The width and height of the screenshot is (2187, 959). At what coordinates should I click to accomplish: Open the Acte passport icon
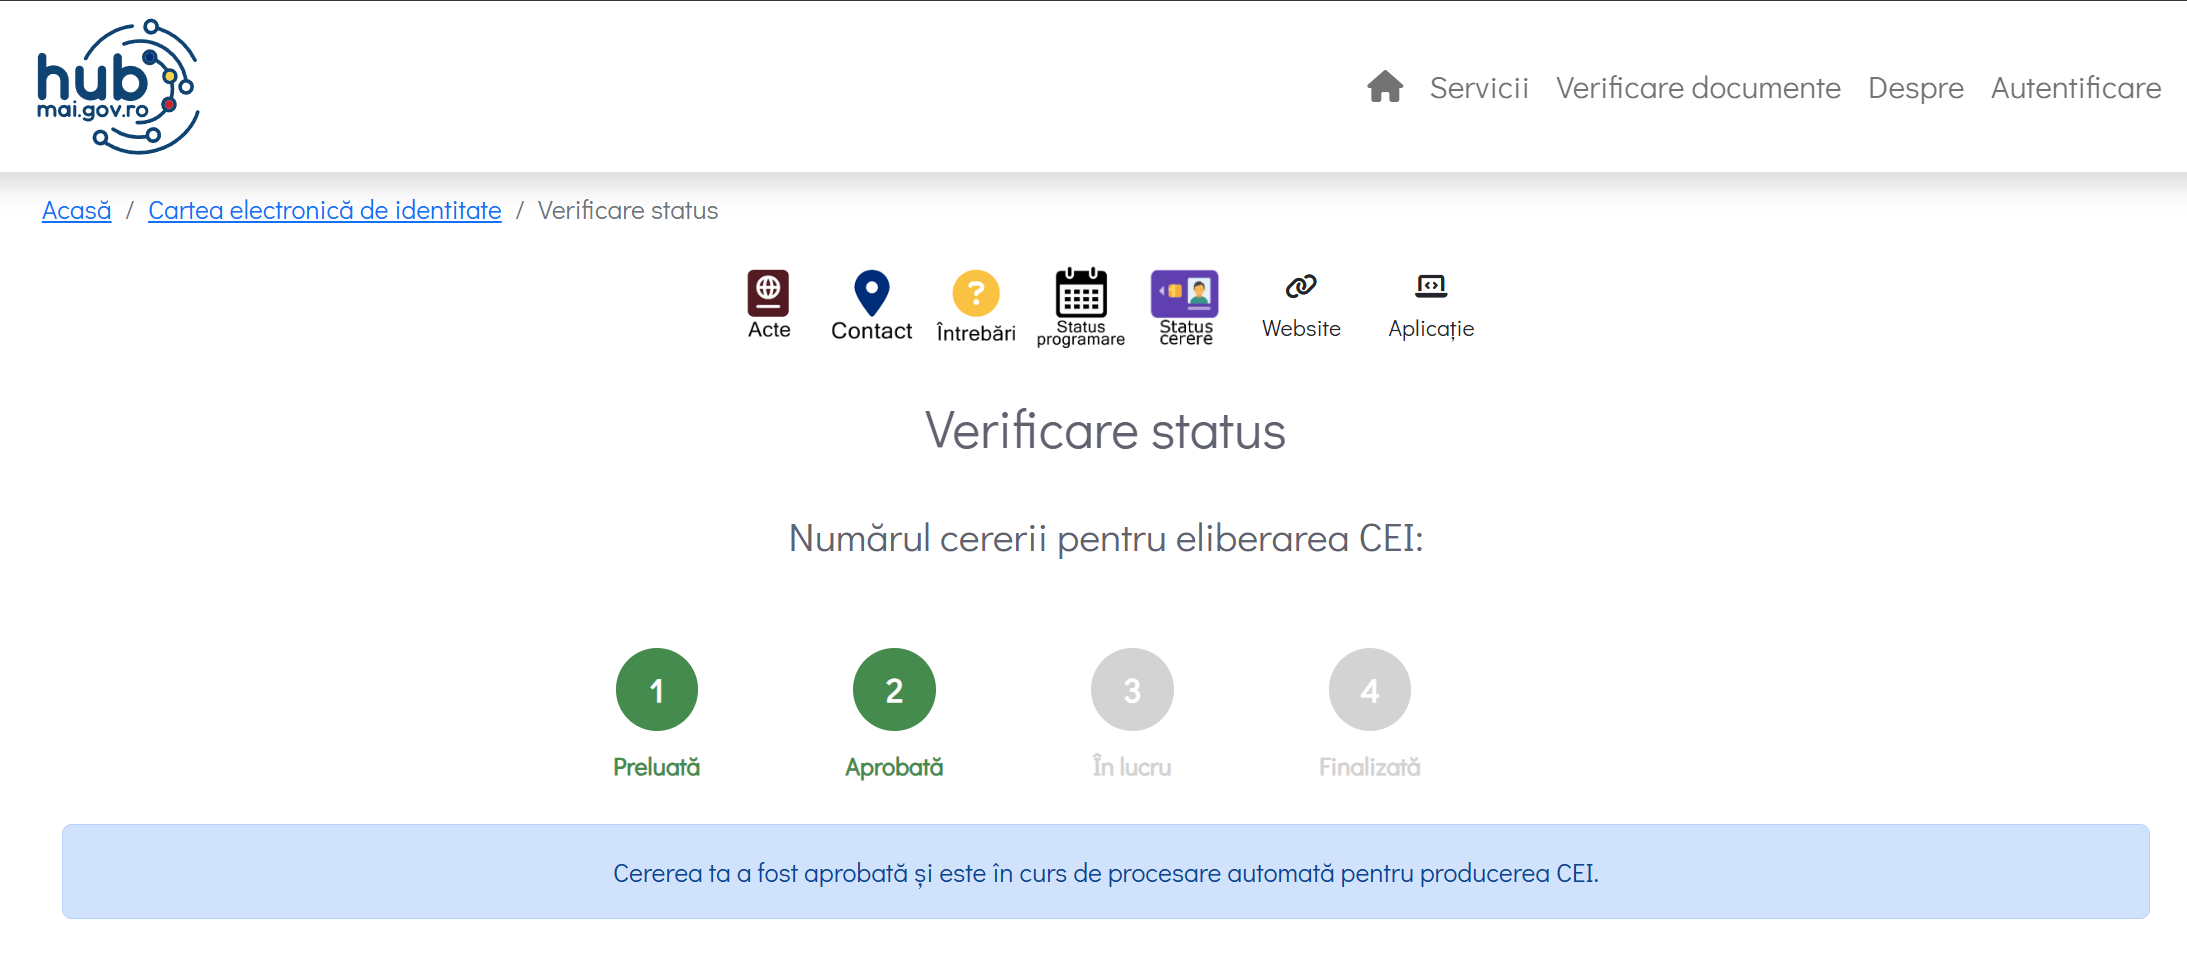[768, 293]
